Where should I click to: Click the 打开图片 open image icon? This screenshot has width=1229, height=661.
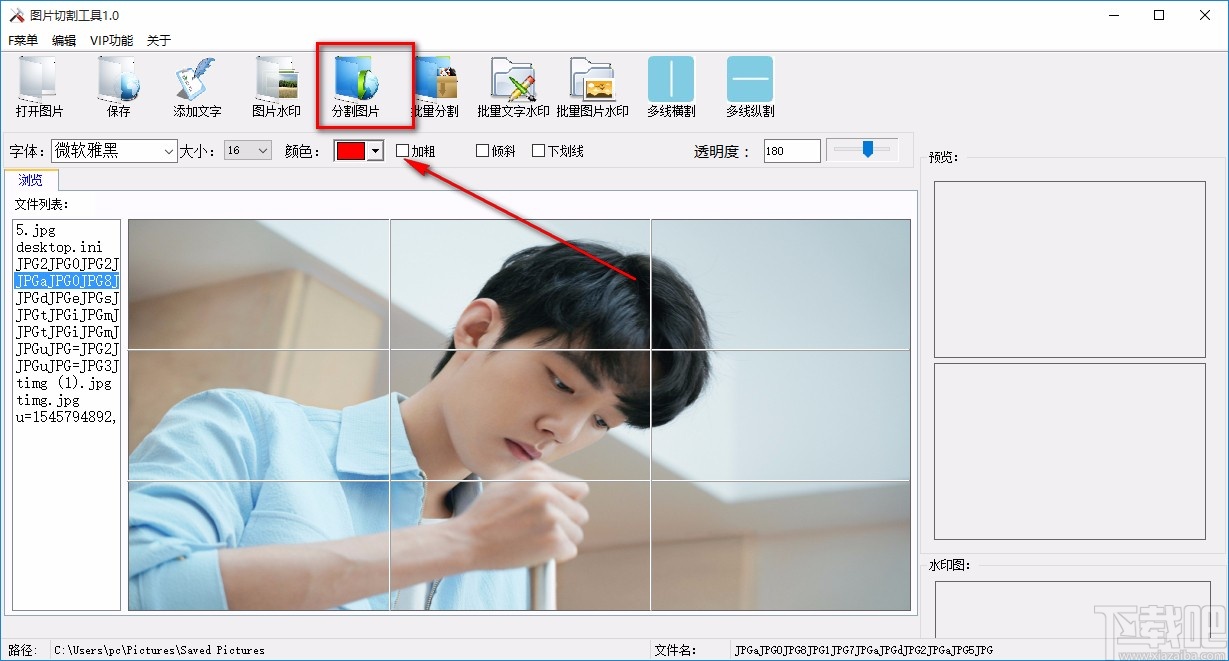pos(39,87)
